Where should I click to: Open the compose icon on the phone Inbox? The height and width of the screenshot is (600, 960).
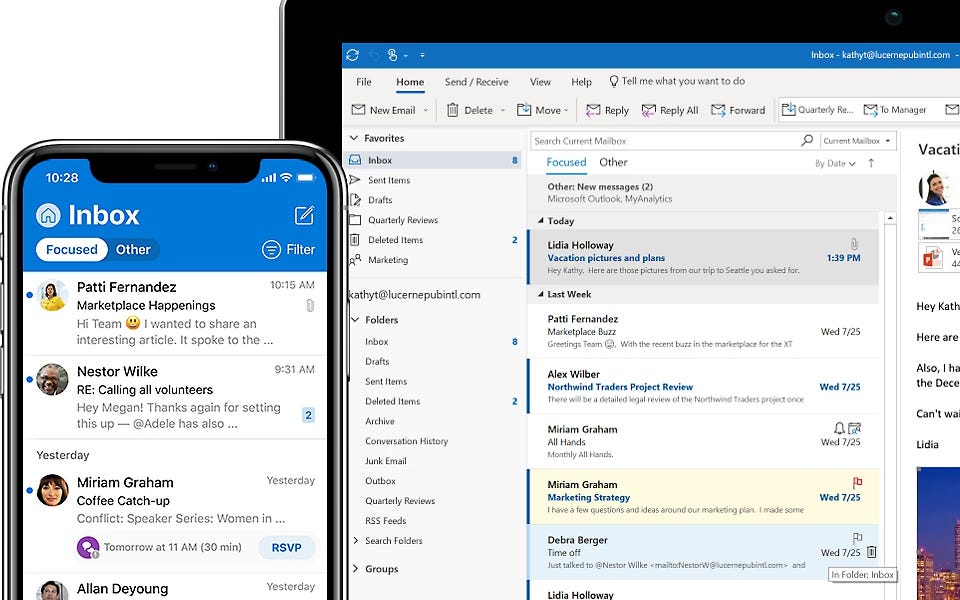point(303,215)
